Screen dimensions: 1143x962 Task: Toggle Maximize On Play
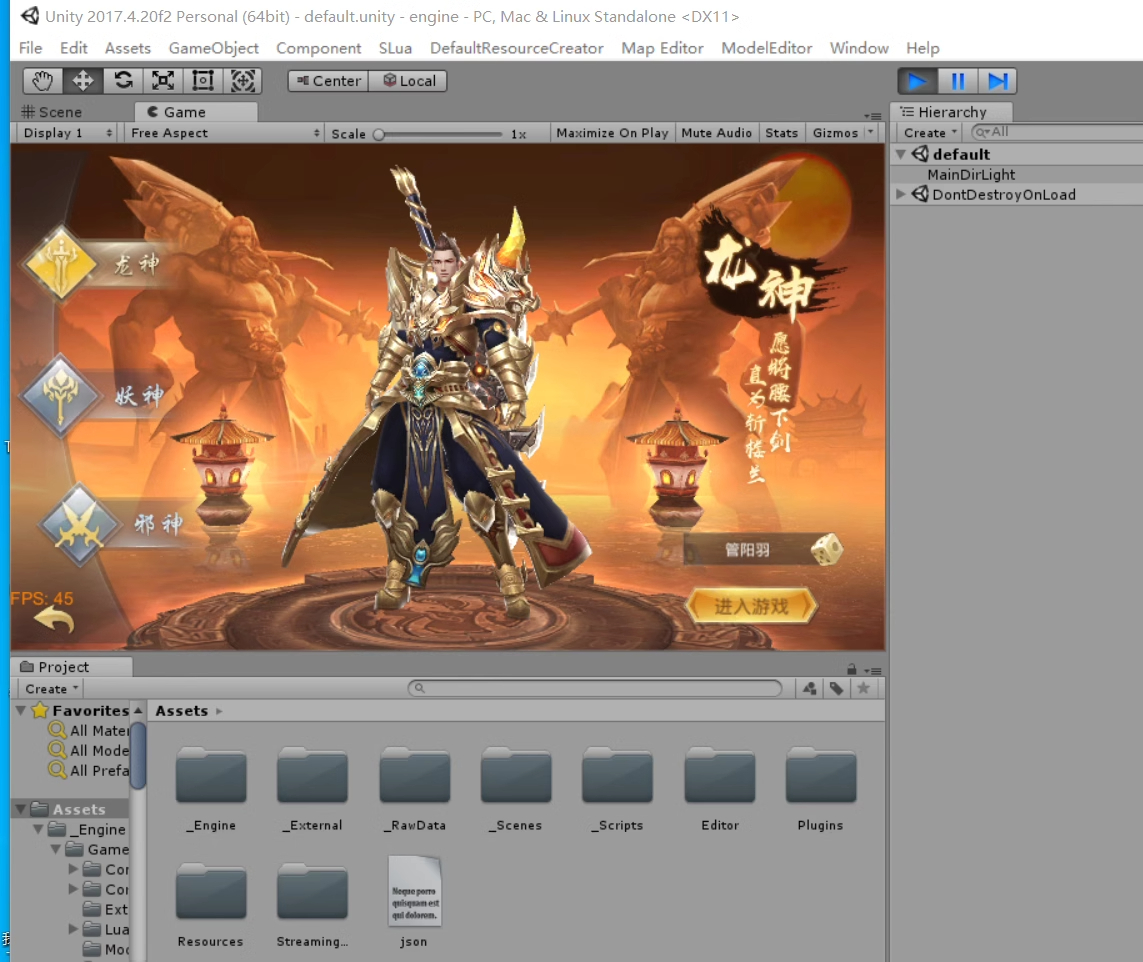[x=612, y=133]
